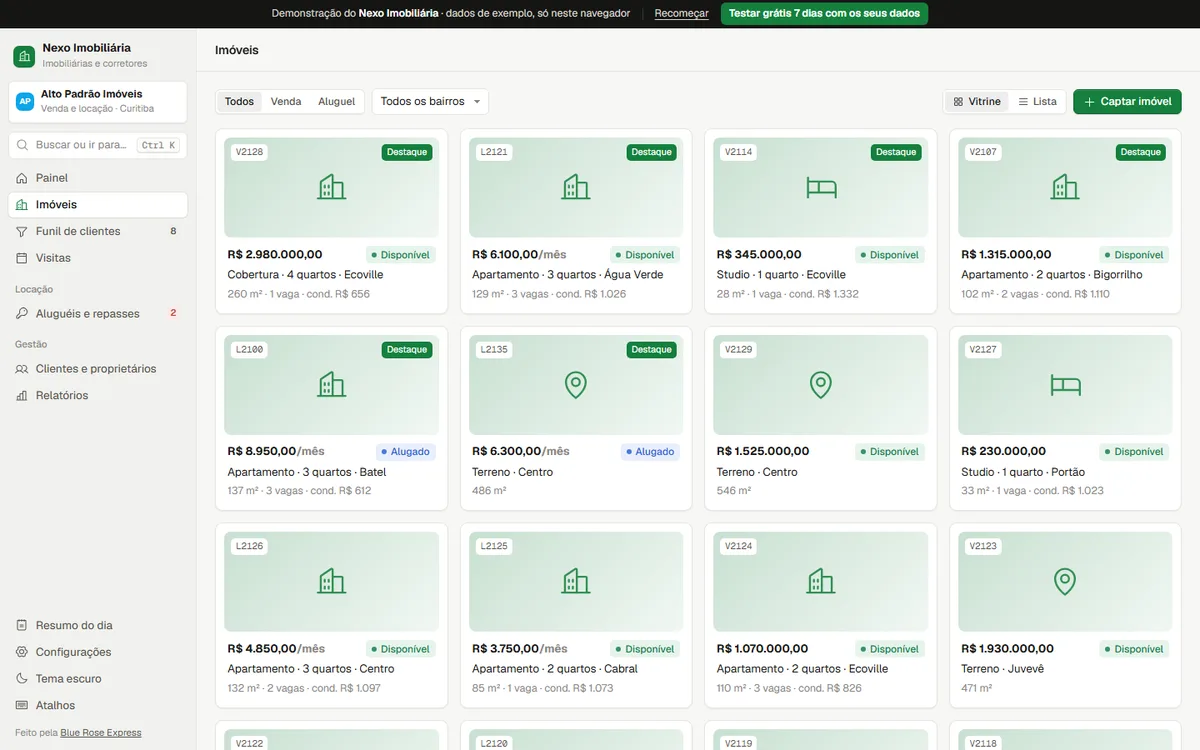Focus the Buscar ou ir para search field

(98, 145)
